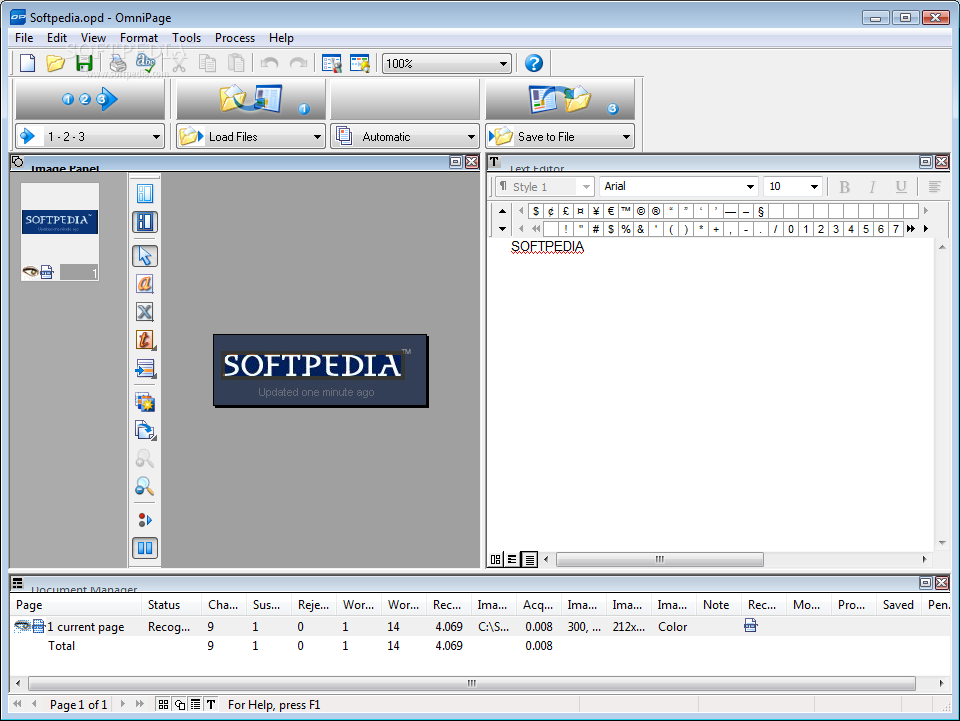Open a file with the folder icon

click(55, 63)
